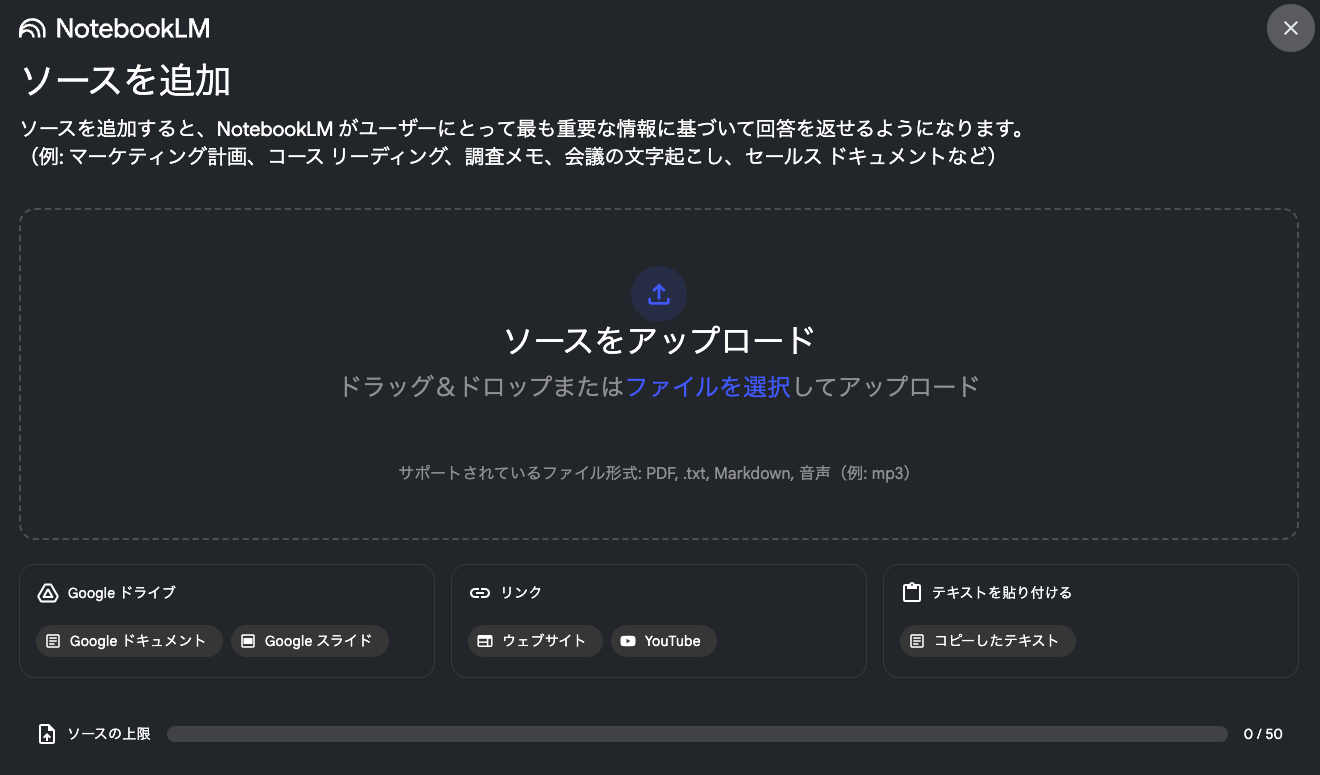1320x775 pixels.
Task: Choose the Google スライド source chip
Action: (309, 641)
